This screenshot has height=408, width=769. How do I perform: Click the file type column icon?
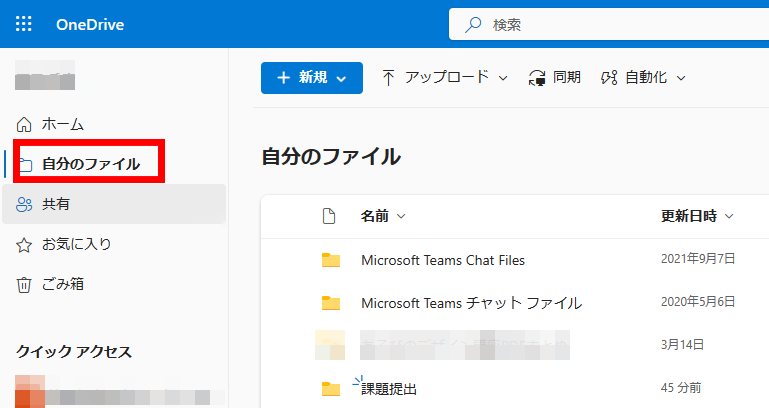329,216
